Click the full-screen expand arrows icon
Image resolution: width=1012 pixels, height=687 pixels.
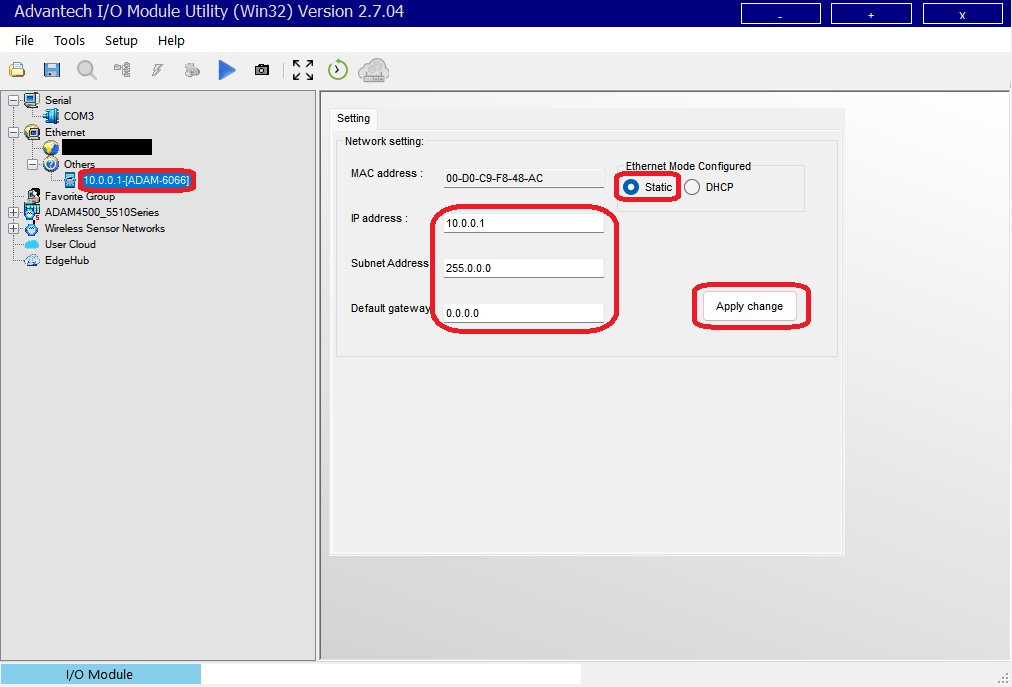[303, 70]
